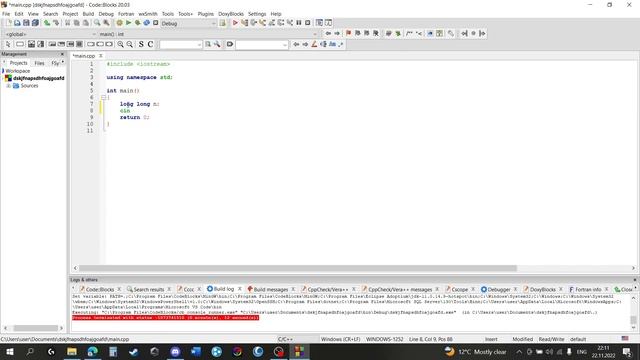
Task: Click the Save file toolbar icon
Action: click(26, 23)
